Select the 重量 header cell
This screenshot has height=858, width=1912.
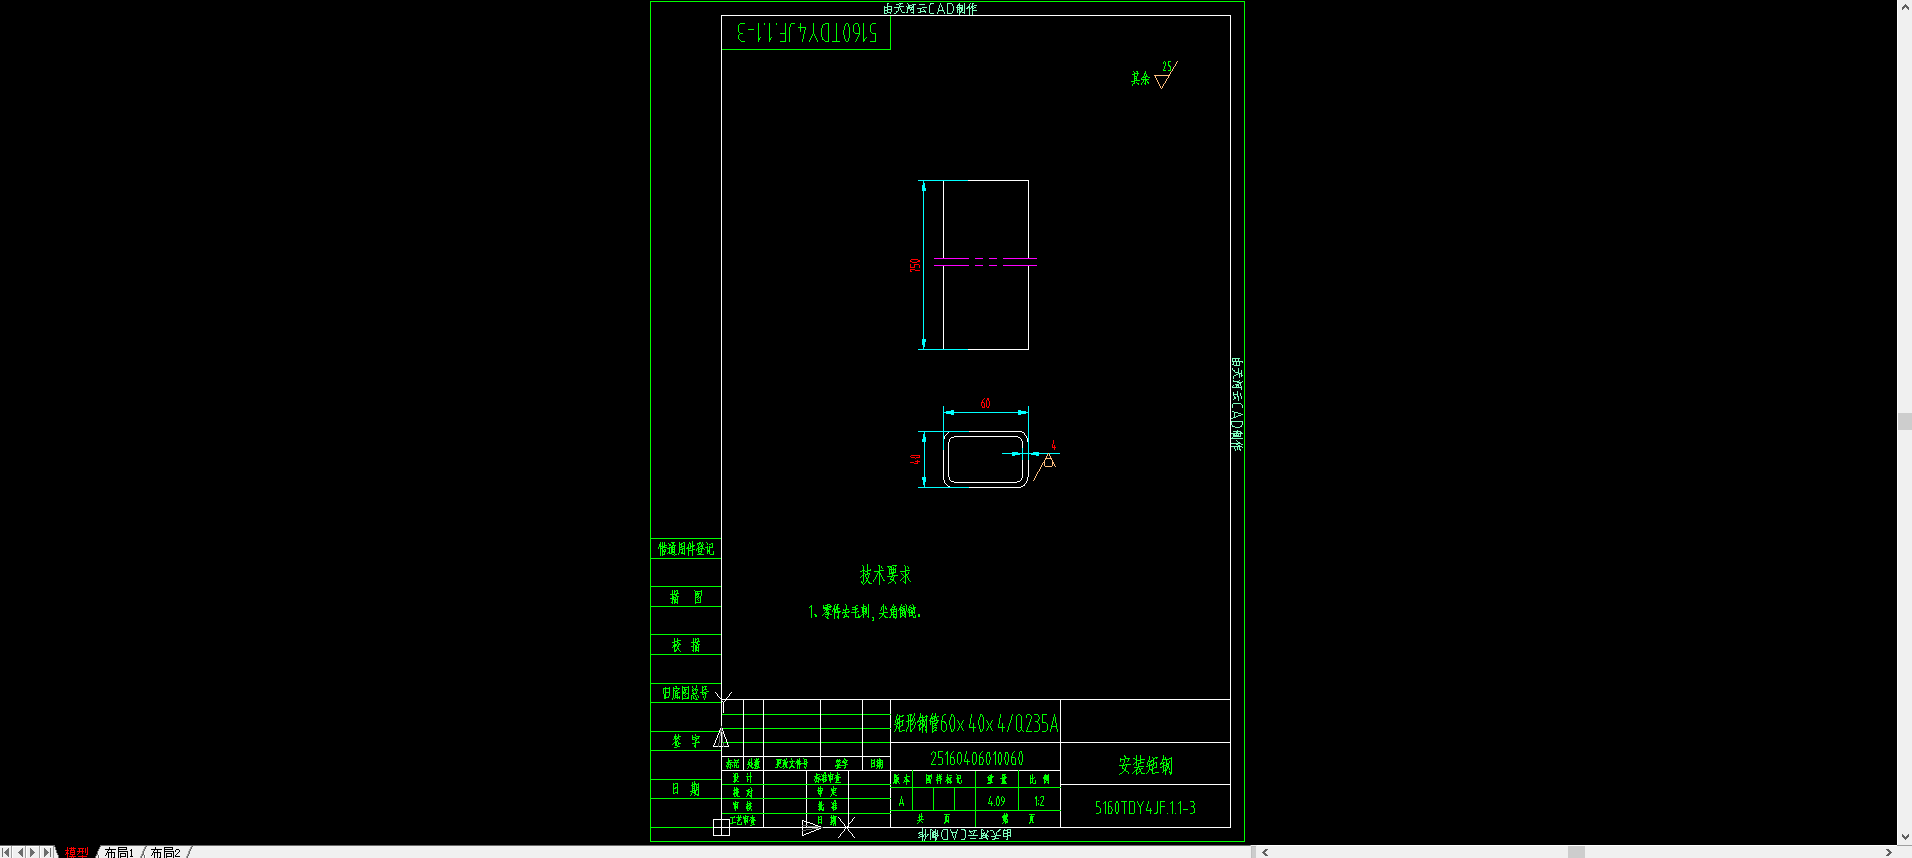coord(997,779)
